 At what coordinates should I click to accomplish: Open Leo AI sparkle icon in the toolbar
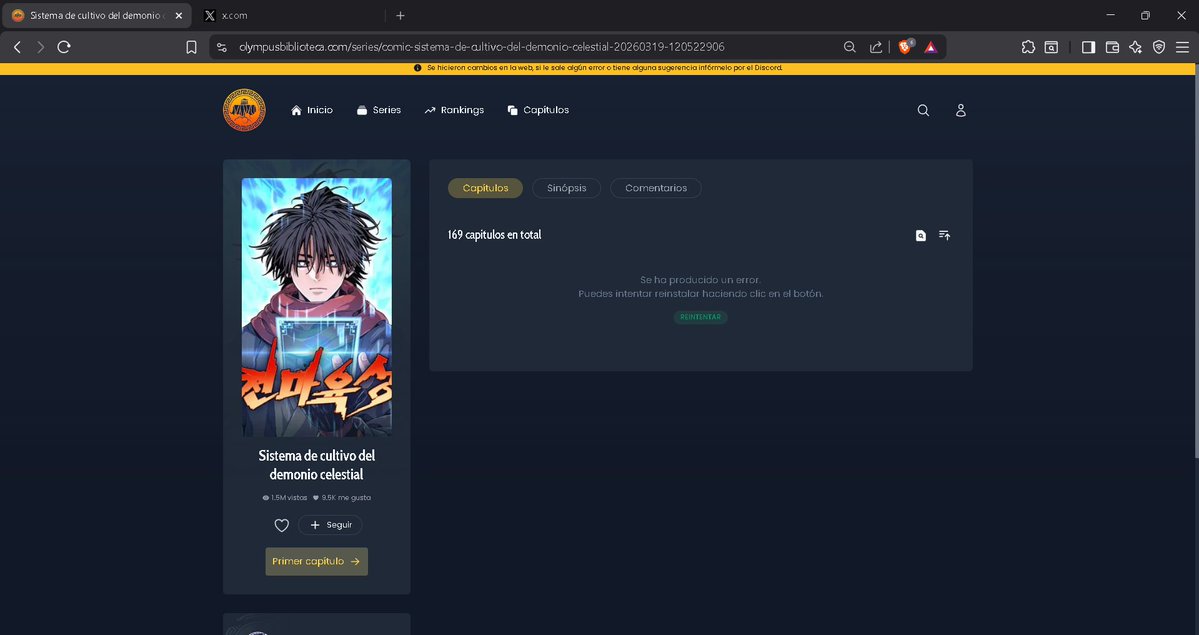[1136, 47]
